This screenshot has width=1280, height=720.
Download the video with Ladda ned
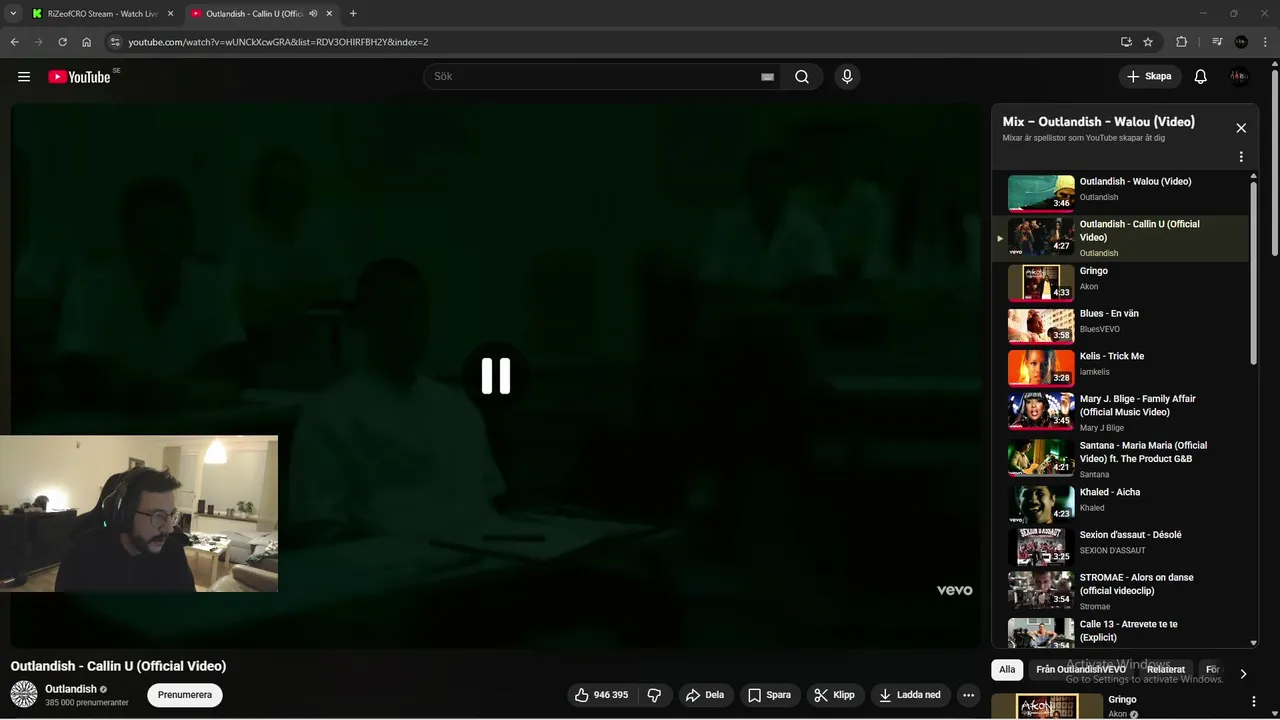click(910, 695)
